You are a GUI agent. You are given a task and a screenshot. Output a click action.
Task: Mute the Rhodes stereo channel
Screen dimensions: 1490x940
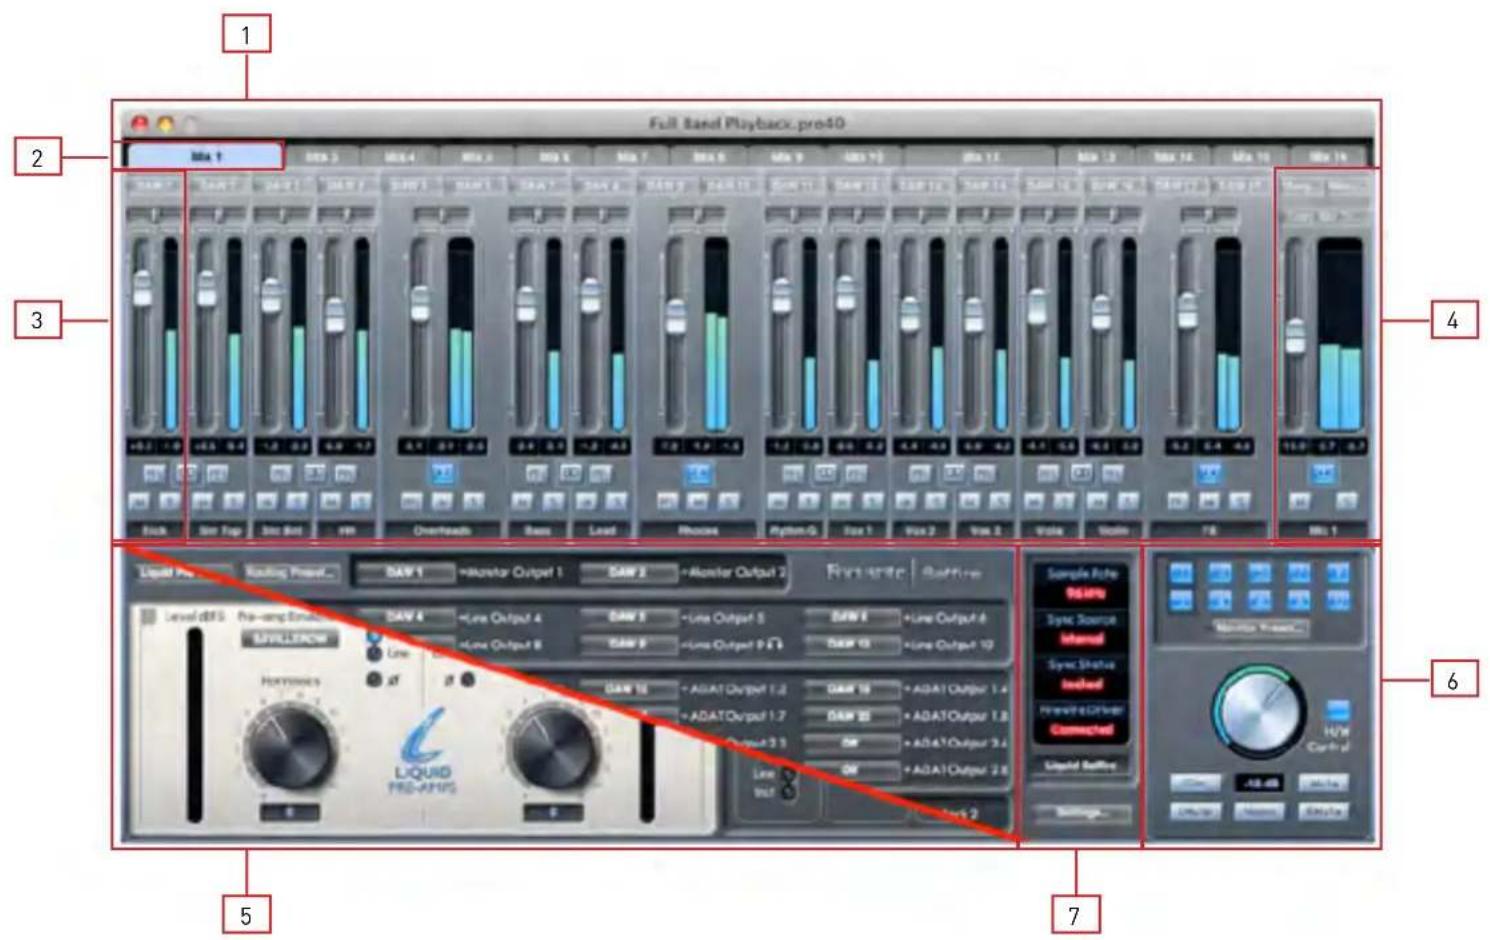click(698, 502)
